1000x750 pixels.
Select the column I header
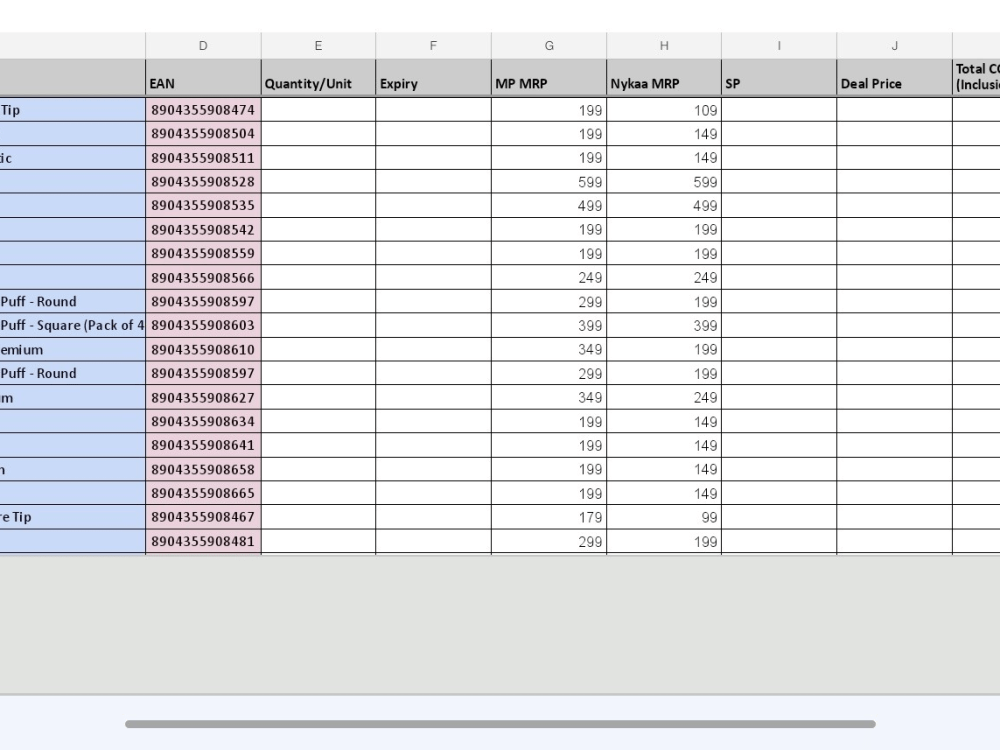tap(779, 45)
